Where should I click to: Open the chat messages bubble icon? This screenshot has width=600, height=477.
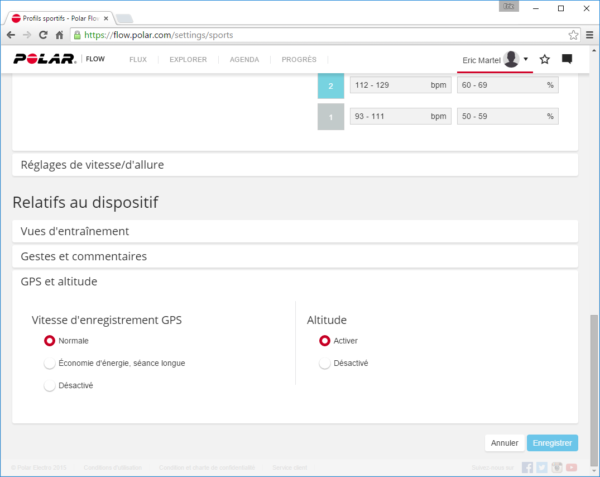567,60
